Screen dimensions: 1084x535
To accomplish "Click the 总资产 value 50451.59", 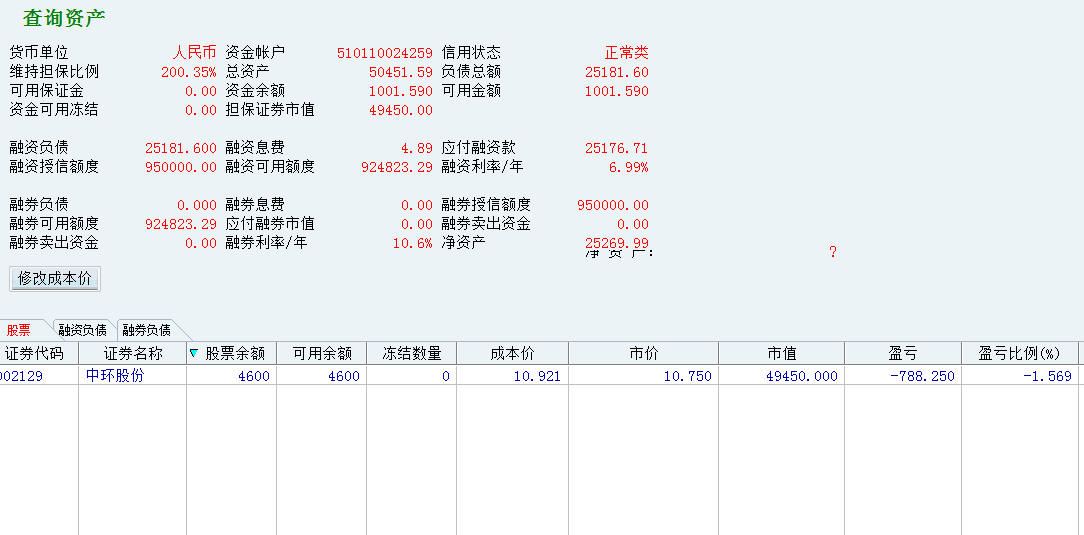I will (401, 72).
